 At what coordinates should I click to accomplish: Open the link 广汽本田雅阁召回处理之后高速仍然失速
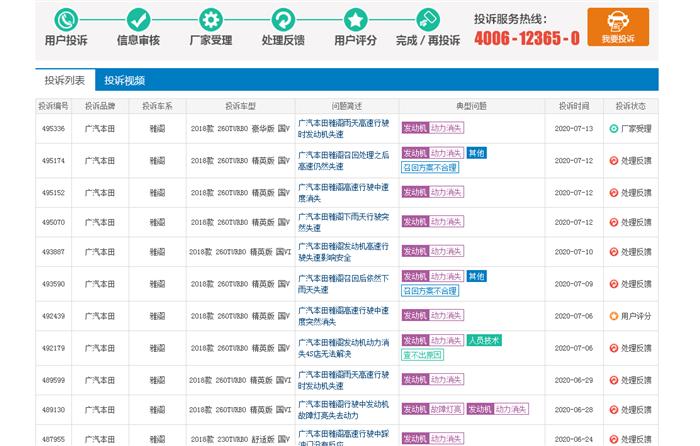(x=343, y=161)
